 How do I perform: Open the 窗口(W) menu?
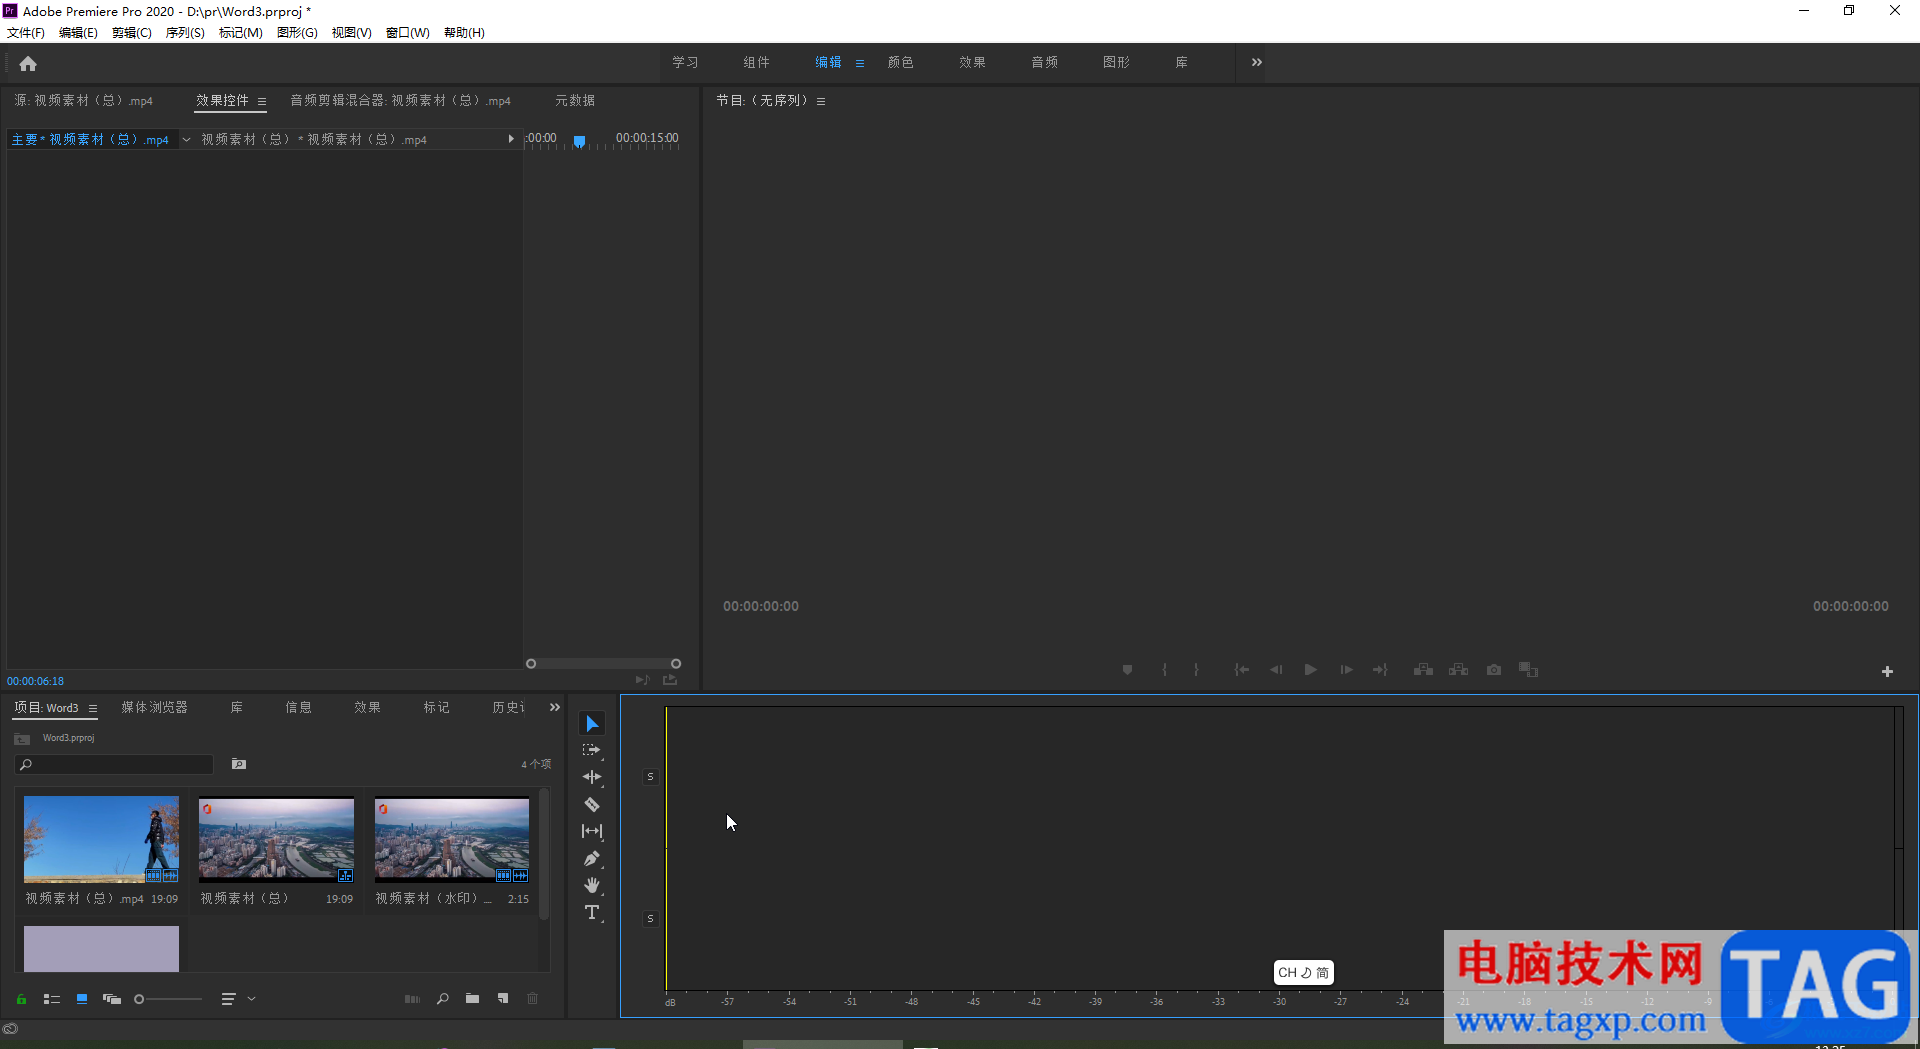(408, 33)
